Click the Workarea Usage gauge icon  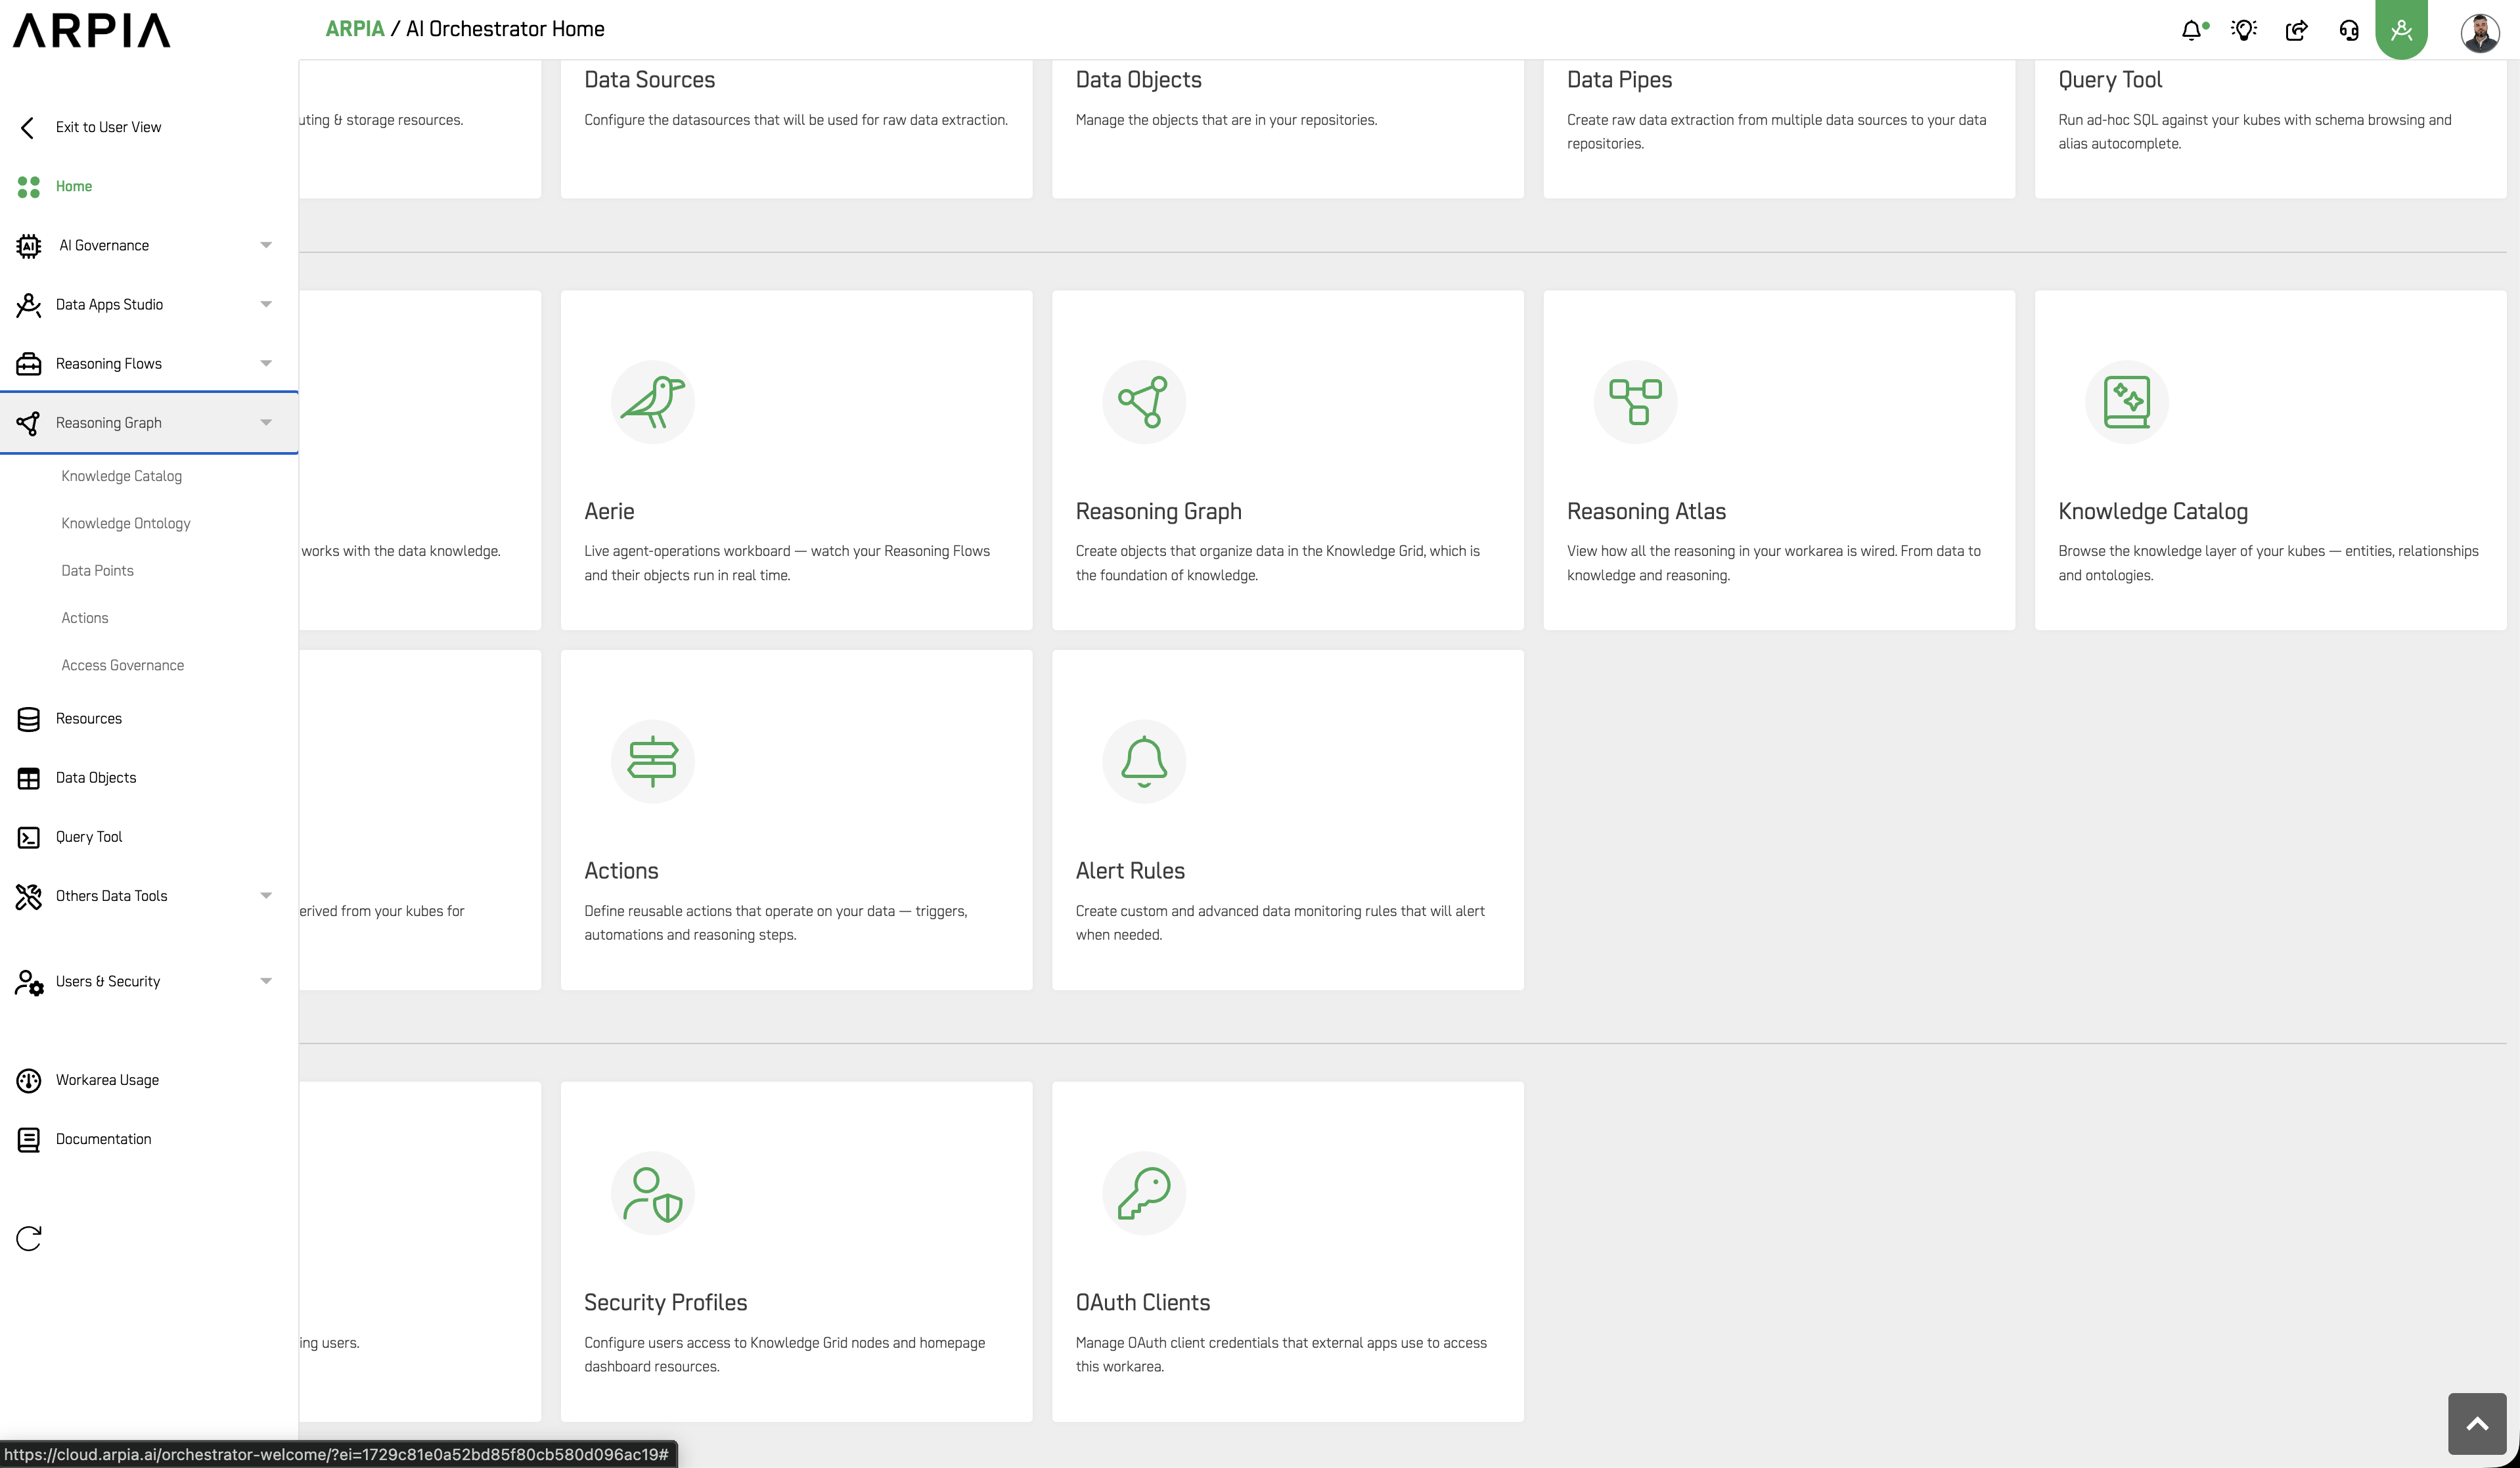(29, 1080)
